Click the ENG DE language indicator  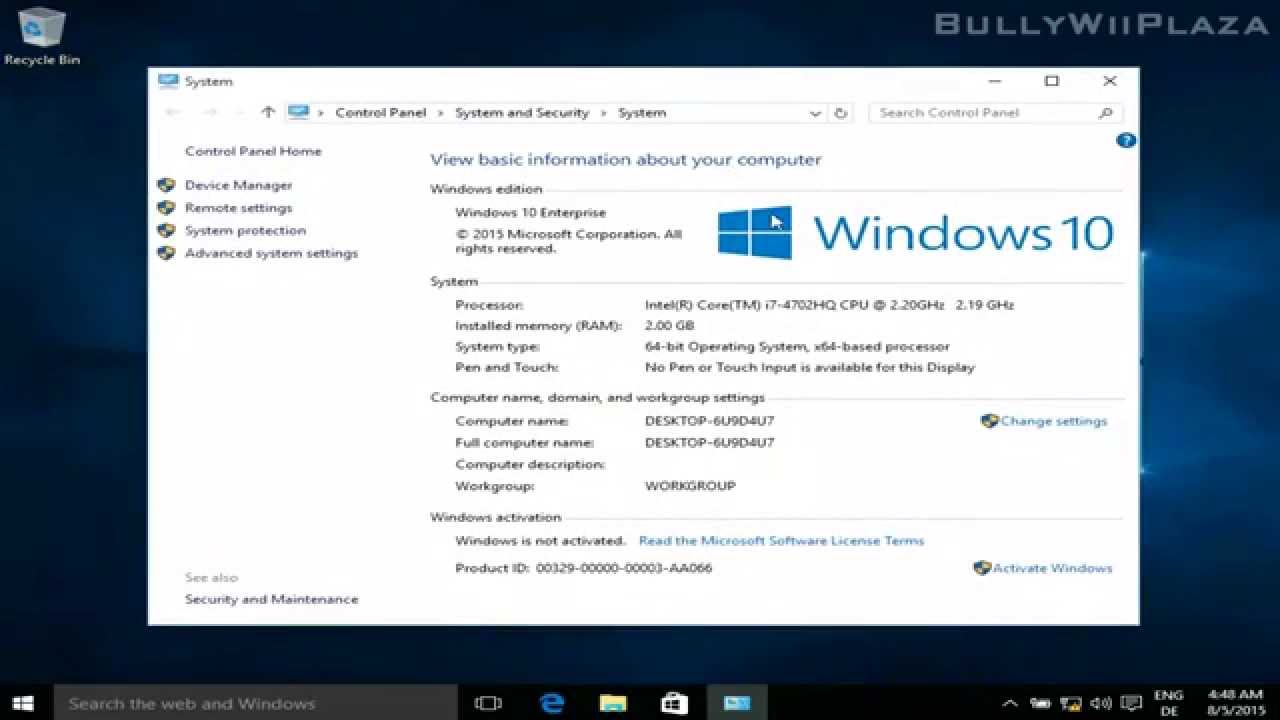[x=1168, y=703]
